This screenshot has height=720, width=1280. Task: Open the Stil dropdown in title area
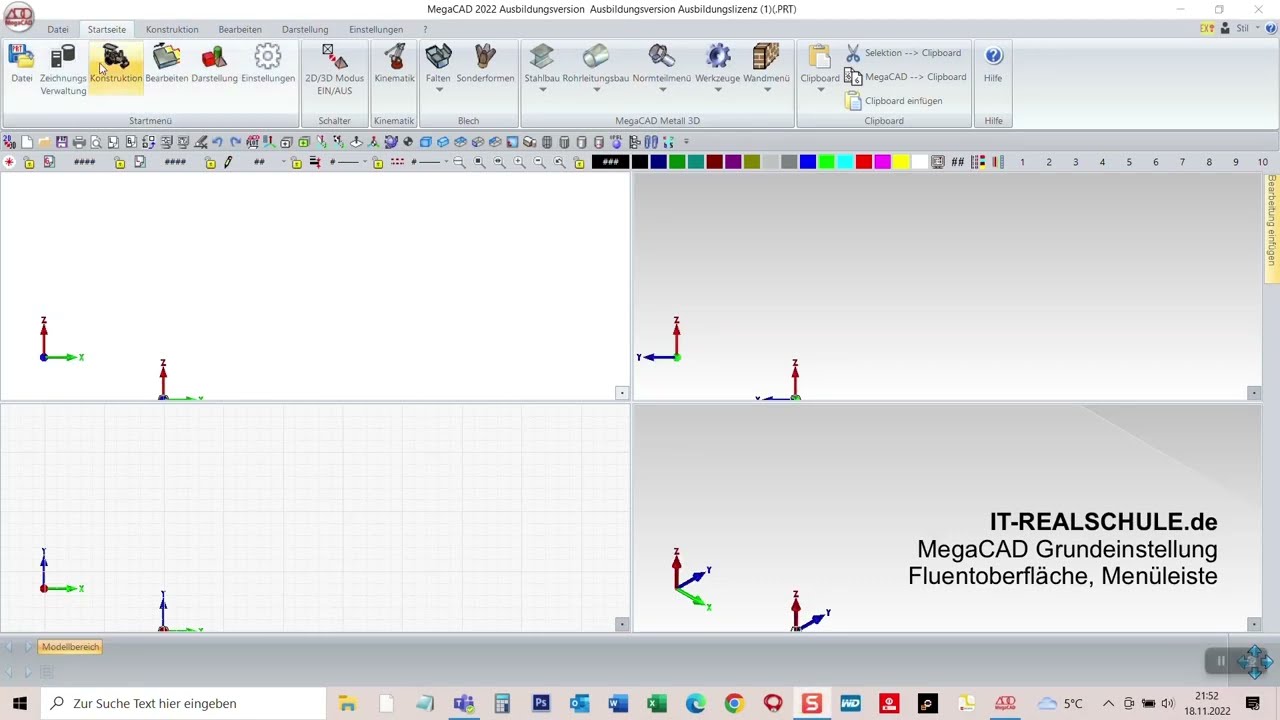coord(1248,29)
